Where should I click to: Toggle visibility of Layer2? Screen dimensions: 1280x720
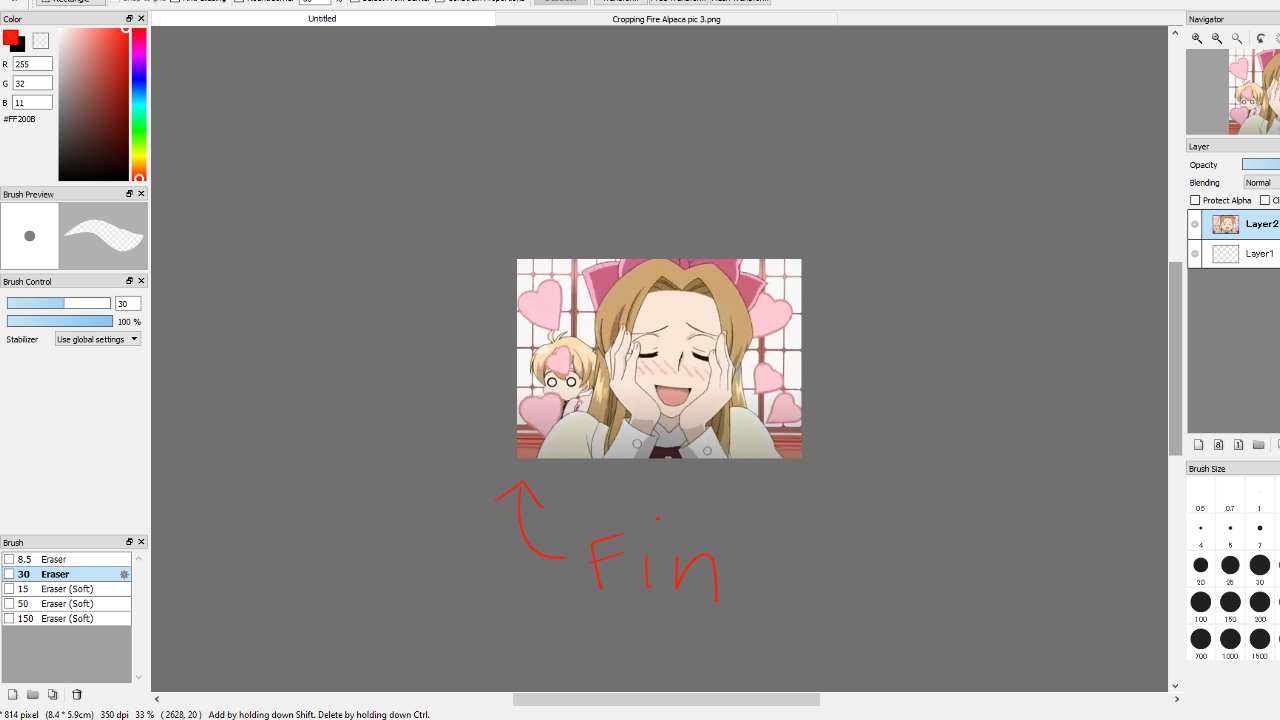click(1195, 224)
